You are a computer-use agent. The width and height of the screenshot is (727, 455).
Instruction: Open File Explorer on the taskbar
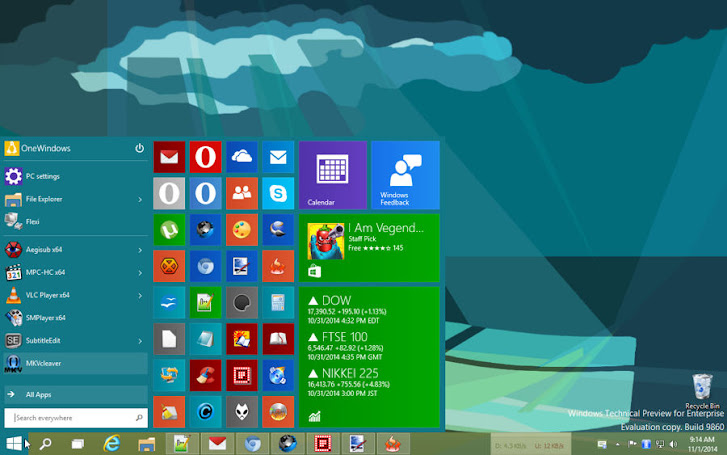[x=147, y=444]
